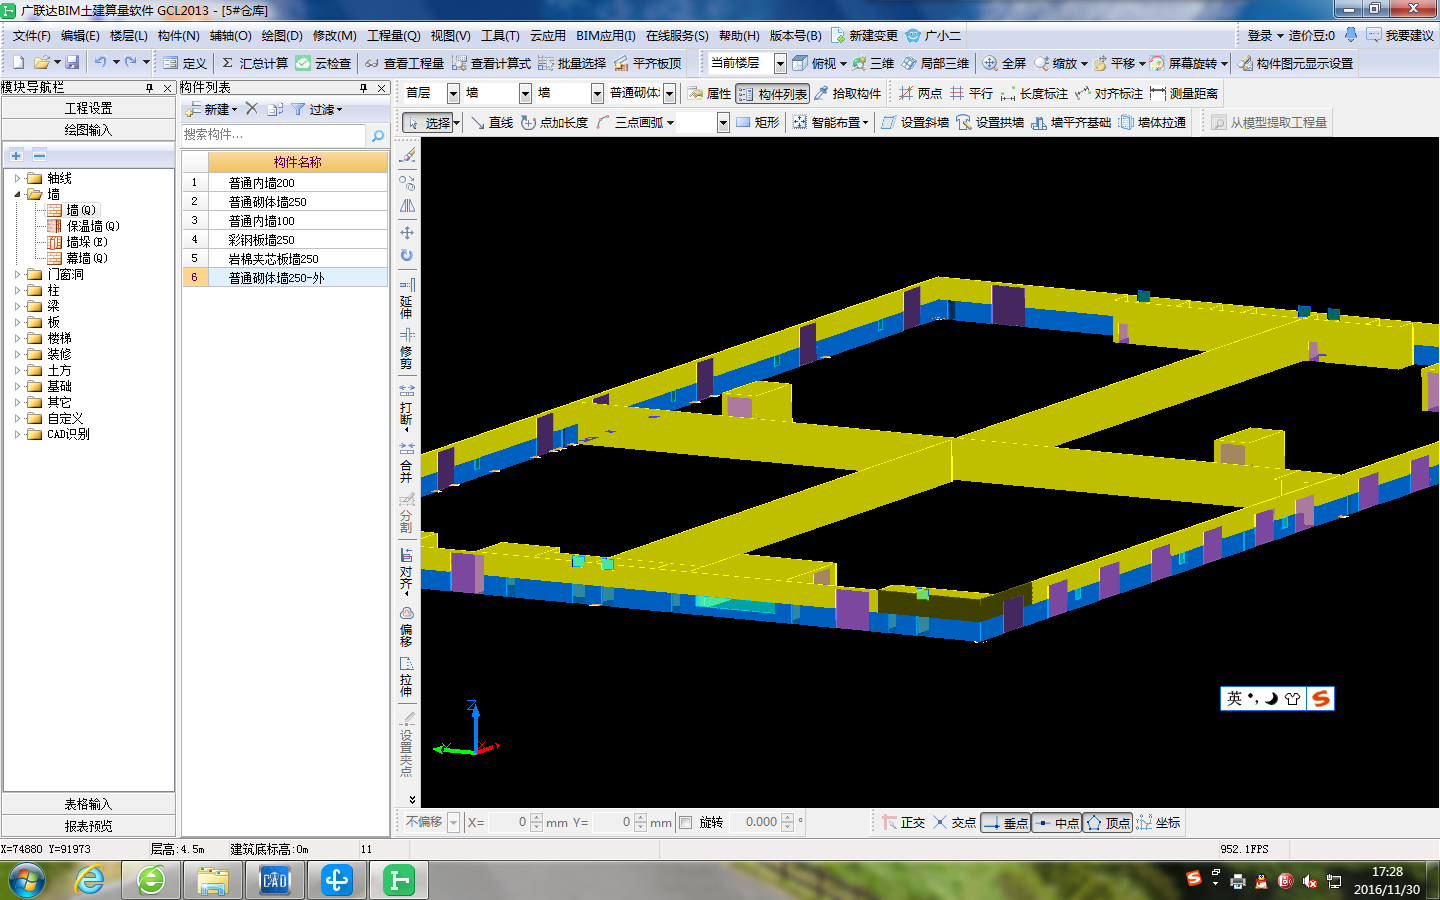Open the 帮助(H) menu
The width and height of the screenshot is (1440, 900).
[x=738, y=35]
